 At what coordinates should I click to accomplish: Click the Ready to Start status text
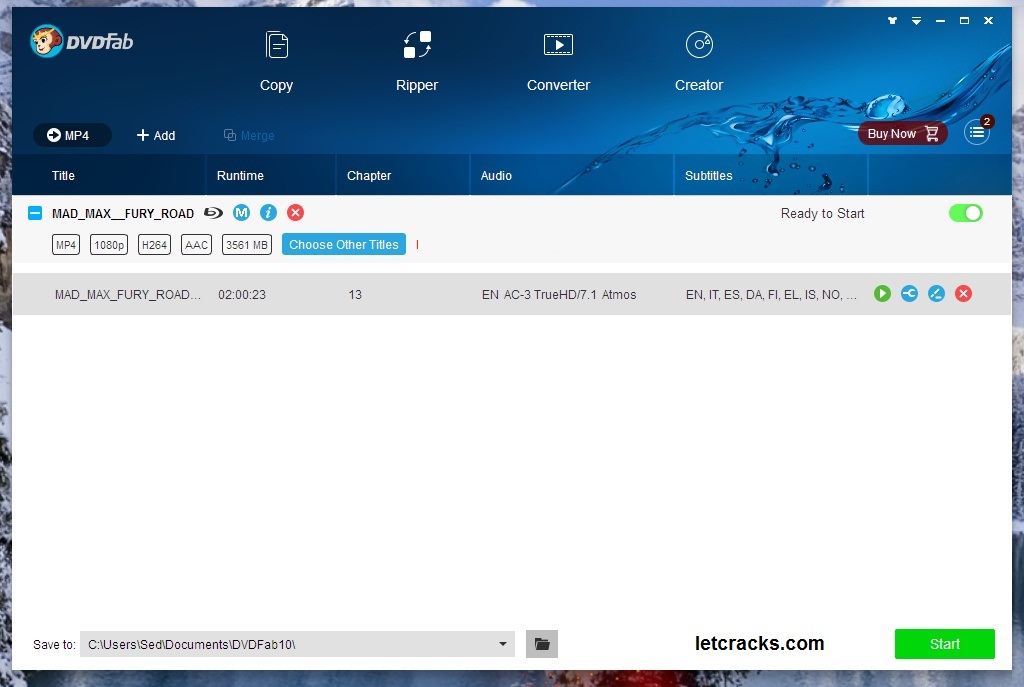pyautogui.click(x=822, y=214)
